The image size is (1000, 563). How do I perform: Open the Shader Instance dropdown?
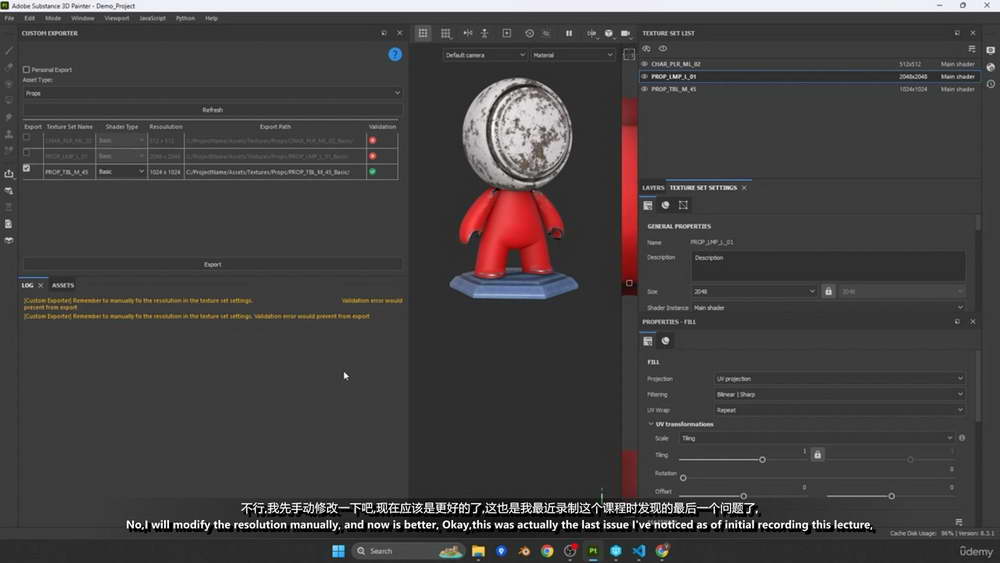click(x=828, y=308)
